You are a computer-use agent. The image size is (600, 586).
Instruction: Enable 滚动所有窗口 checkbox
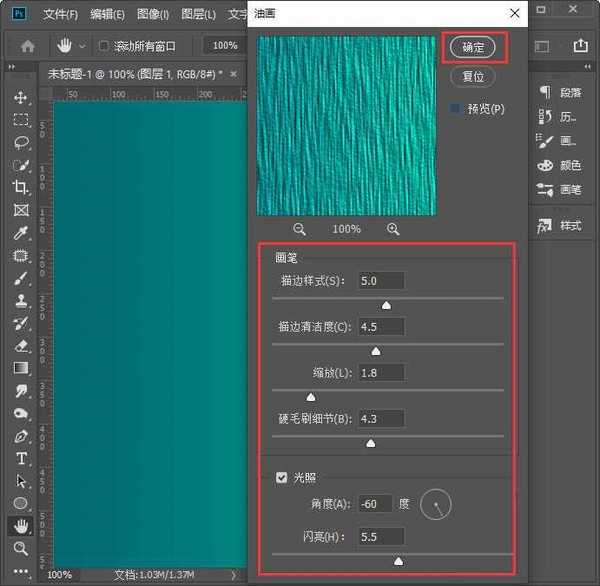coord(104,46)
